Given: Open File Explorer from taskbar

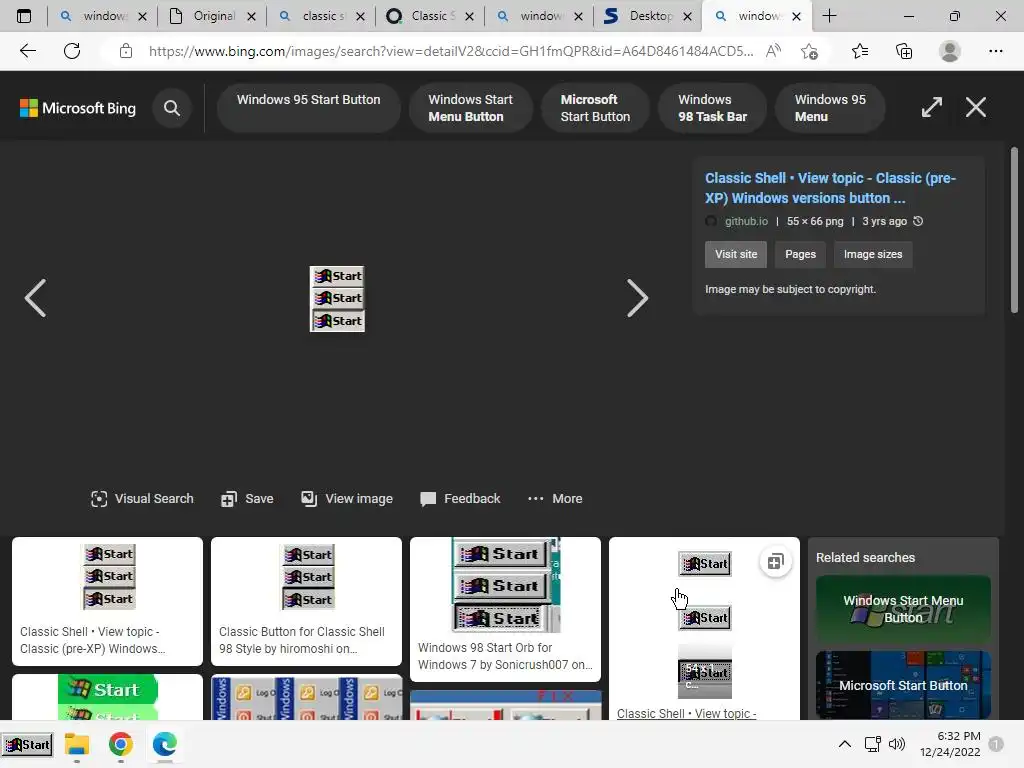Looking at the screenshot, I should point(77,744).
